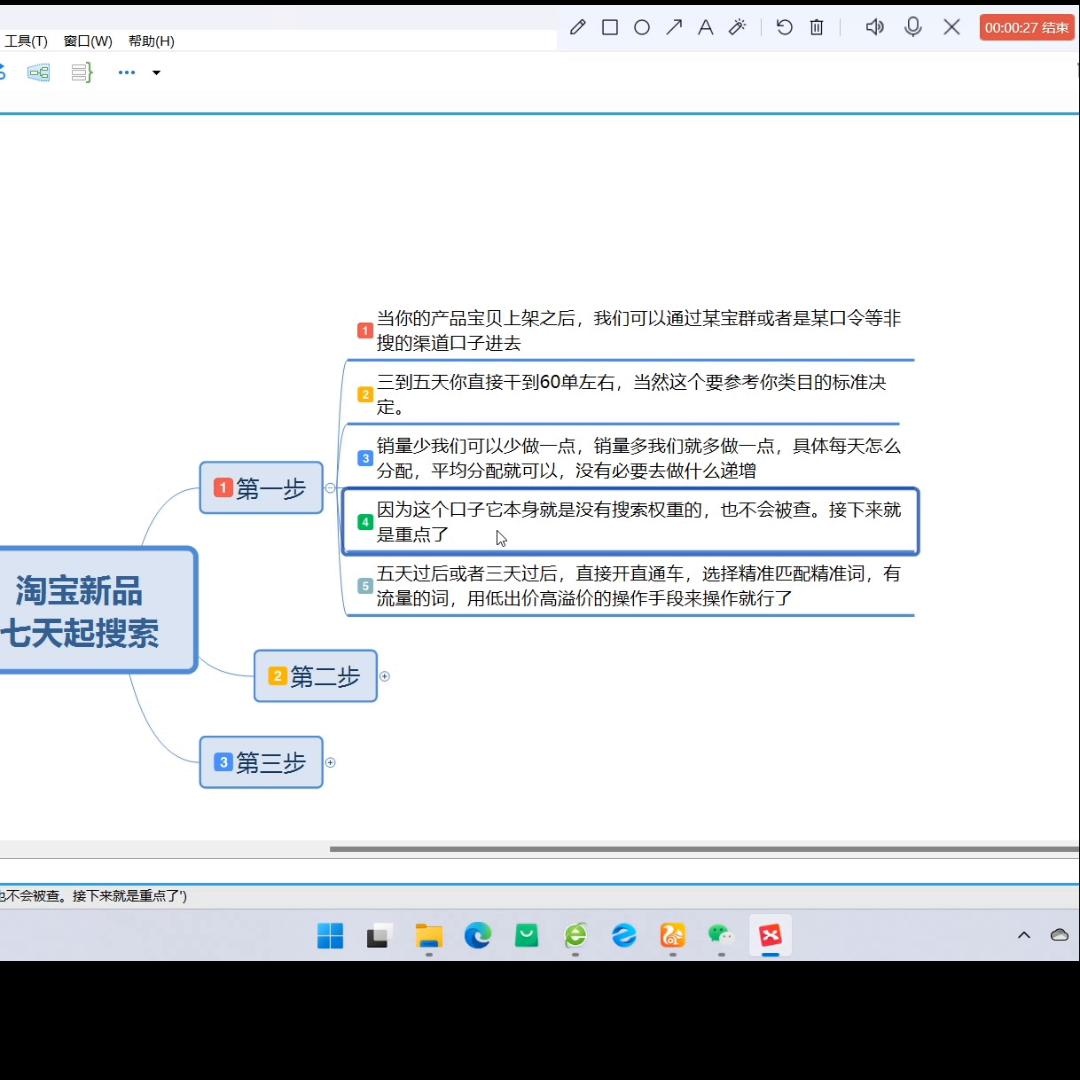Select the 第三步 topic node
This screenshot has width=1080, height=1080.
pos(261,762)
